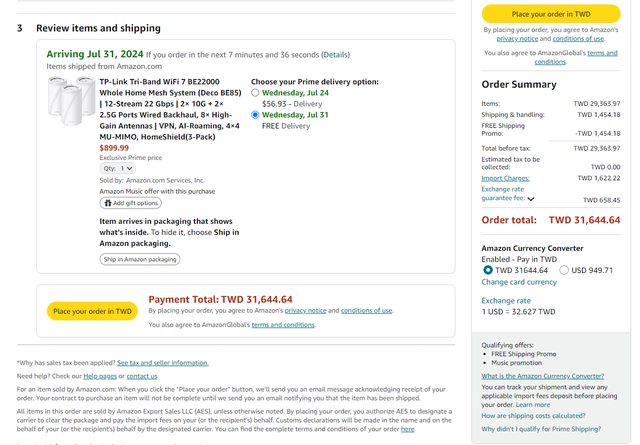Open the TP-Link Deco product thumbnail
640x445 pixels.
coord(70,99)
